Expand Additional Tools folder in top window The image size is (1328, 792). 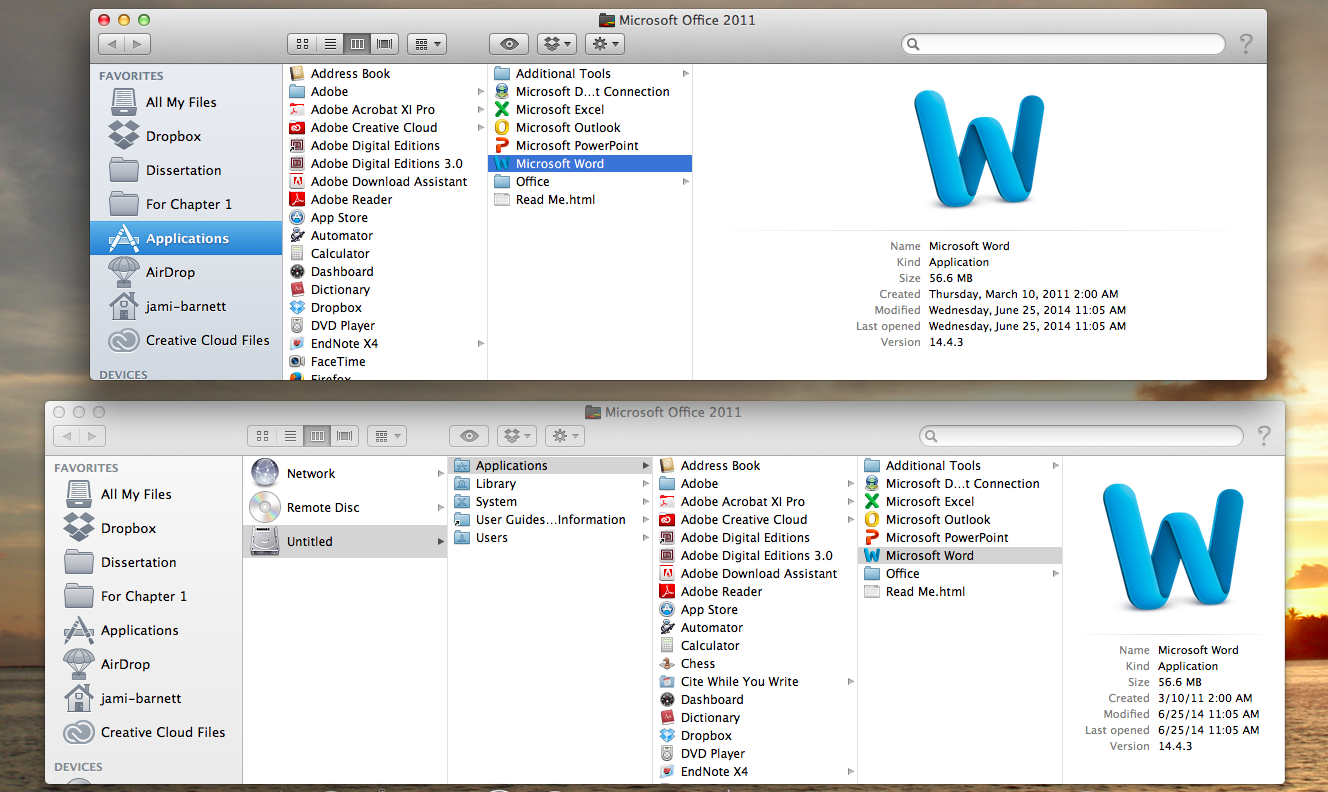pos(686,74)
